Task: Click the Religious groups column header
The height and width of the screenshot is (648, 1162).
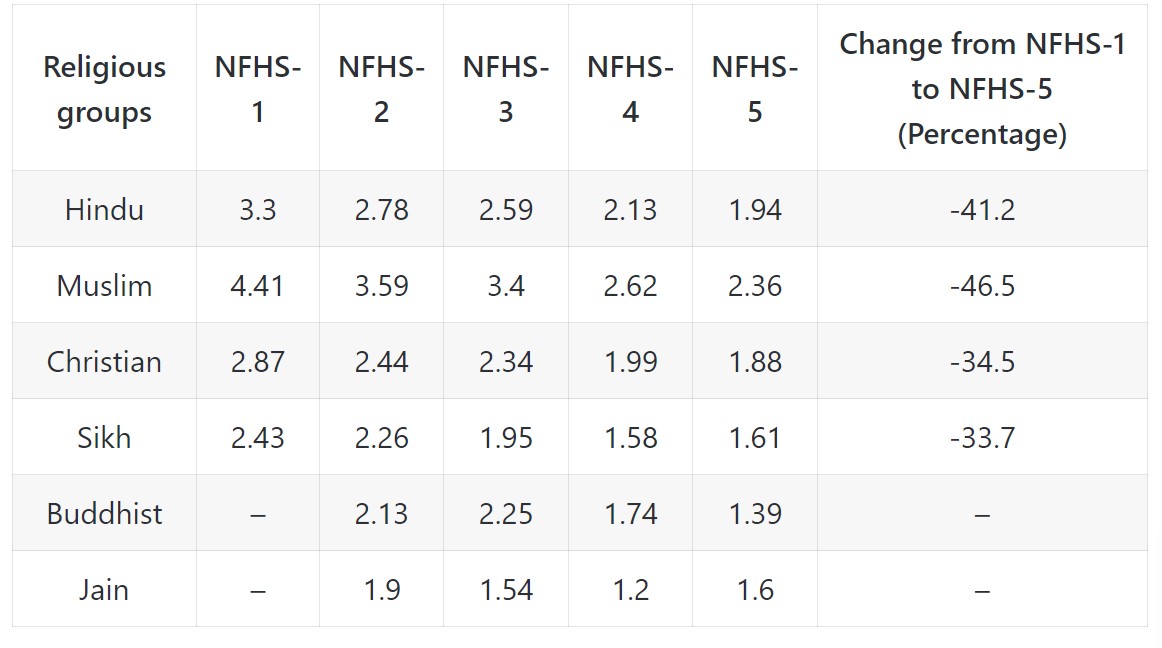Action: [x=104, y=89]
